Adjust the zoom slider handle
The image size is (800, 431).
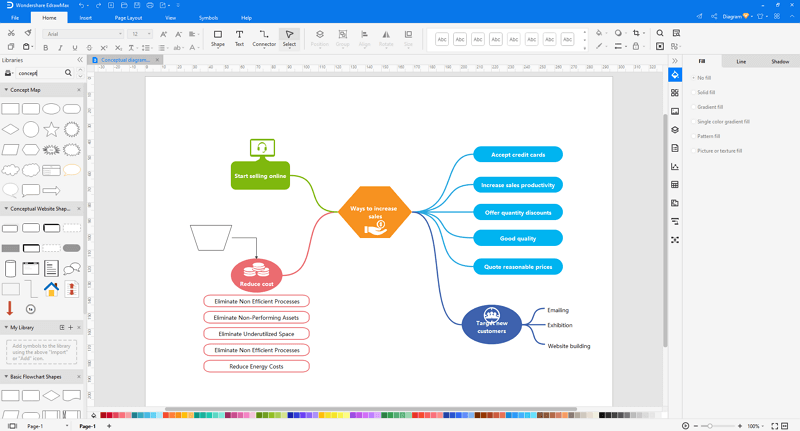pos(710,426)
